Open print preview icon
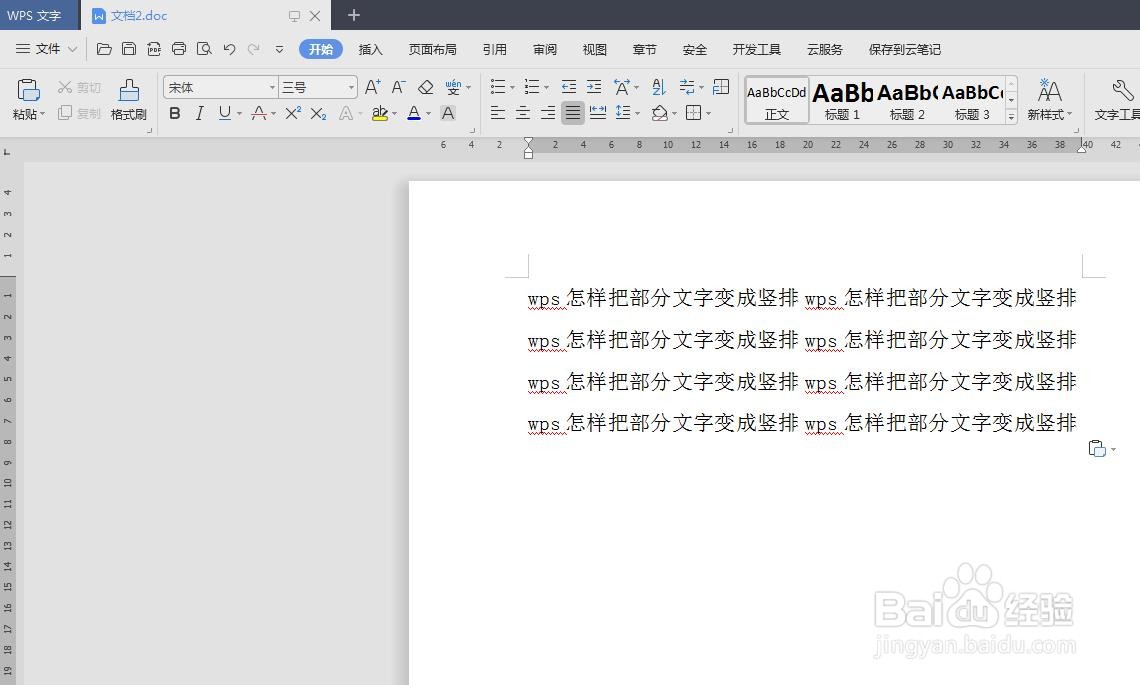The image size is (1140, 685). pyautogui.click(x=204, y=49)
